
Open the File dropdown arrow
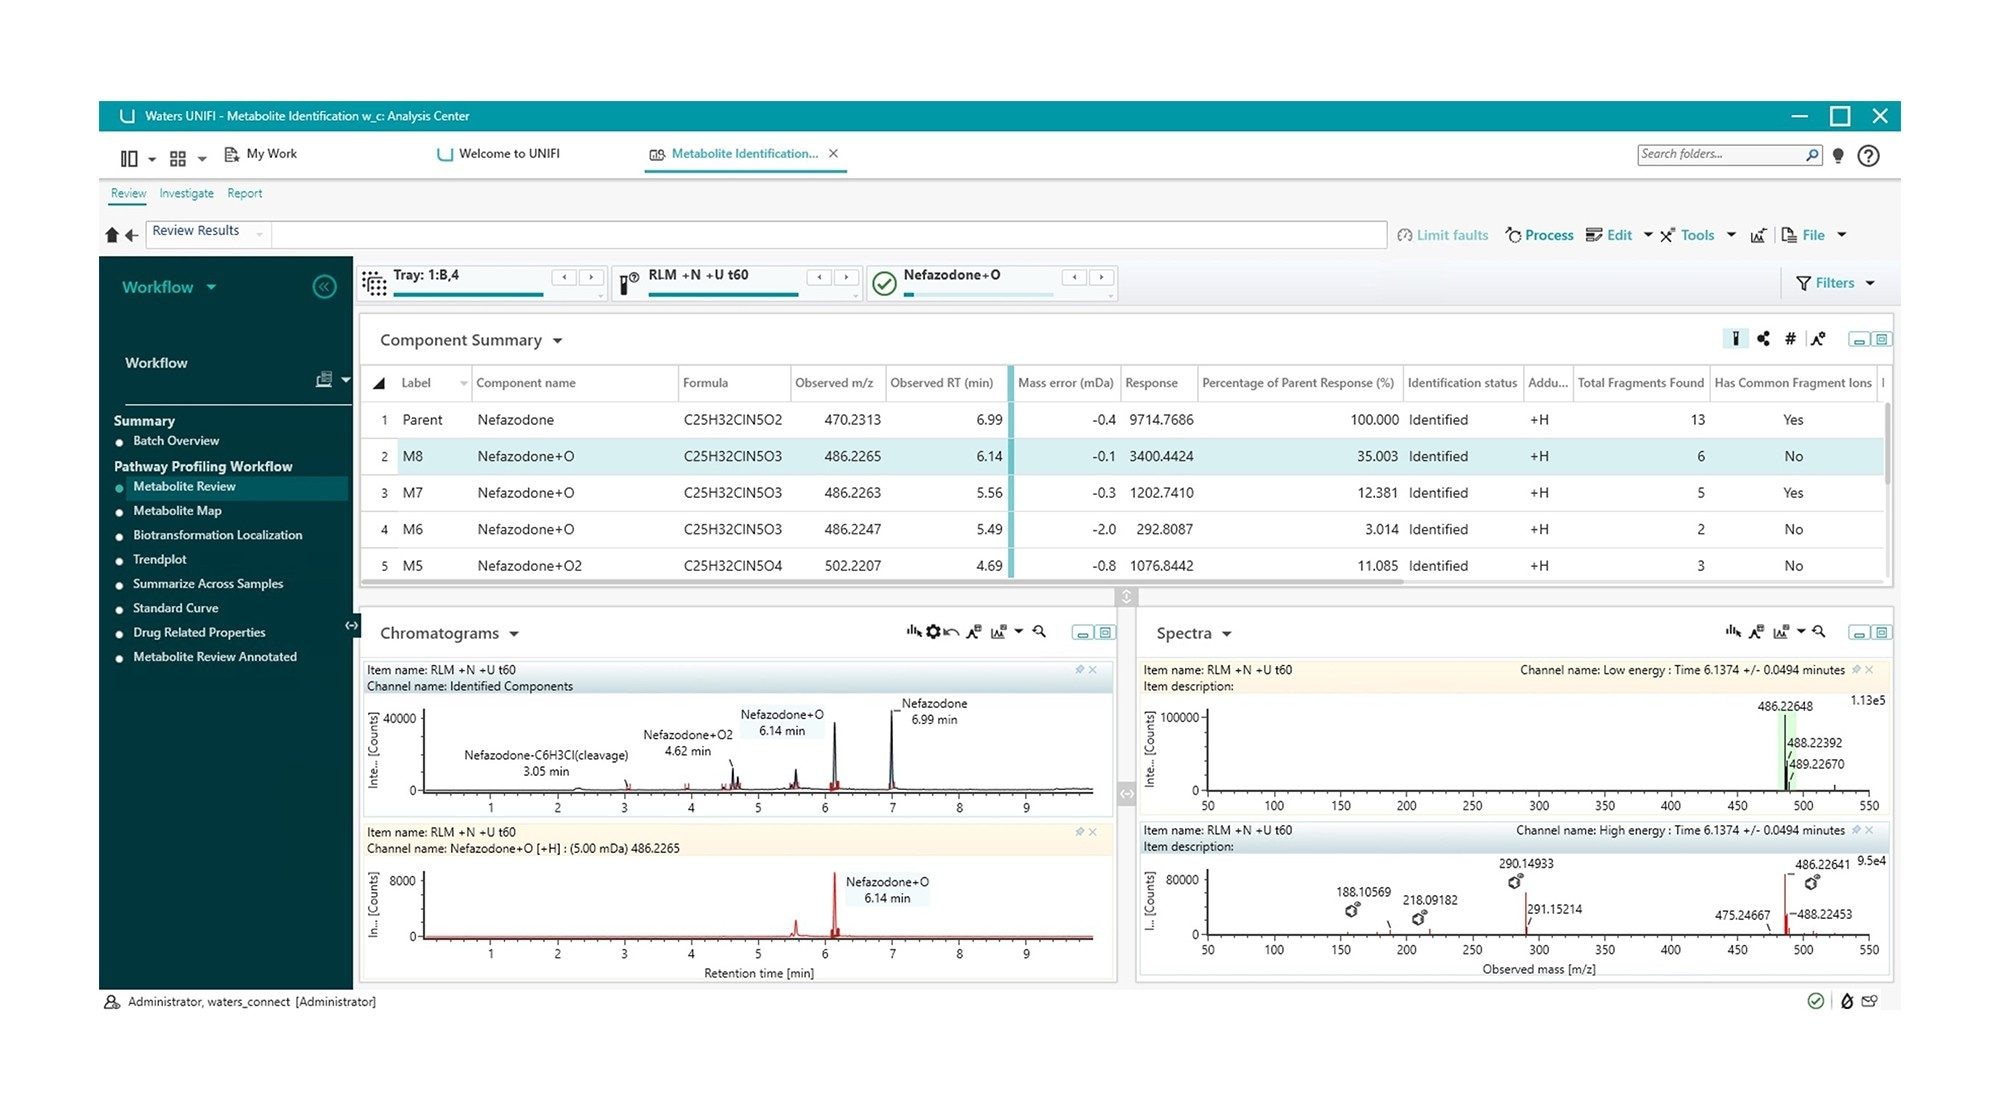(x=1842, y=235)
